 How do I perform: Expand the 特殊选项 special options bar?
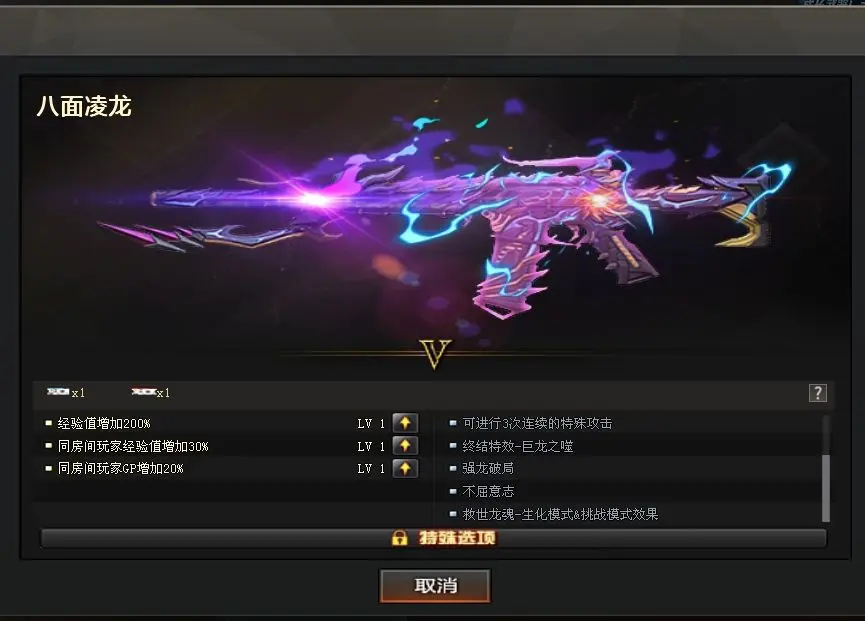tap(434, 538)
